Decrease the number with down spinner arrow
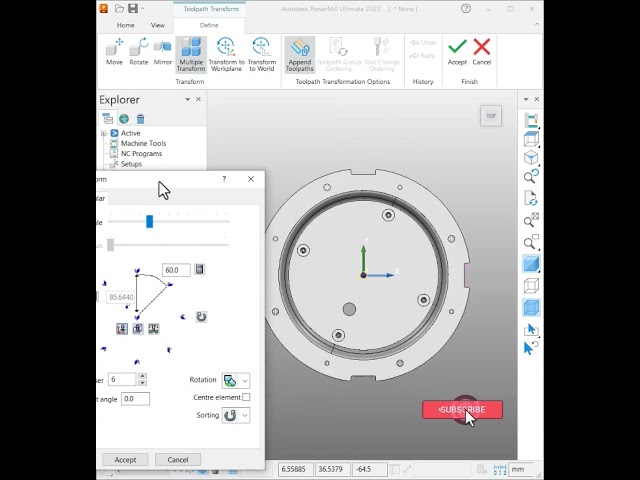This screenshot has width=640, height=480. coord(142,383)
